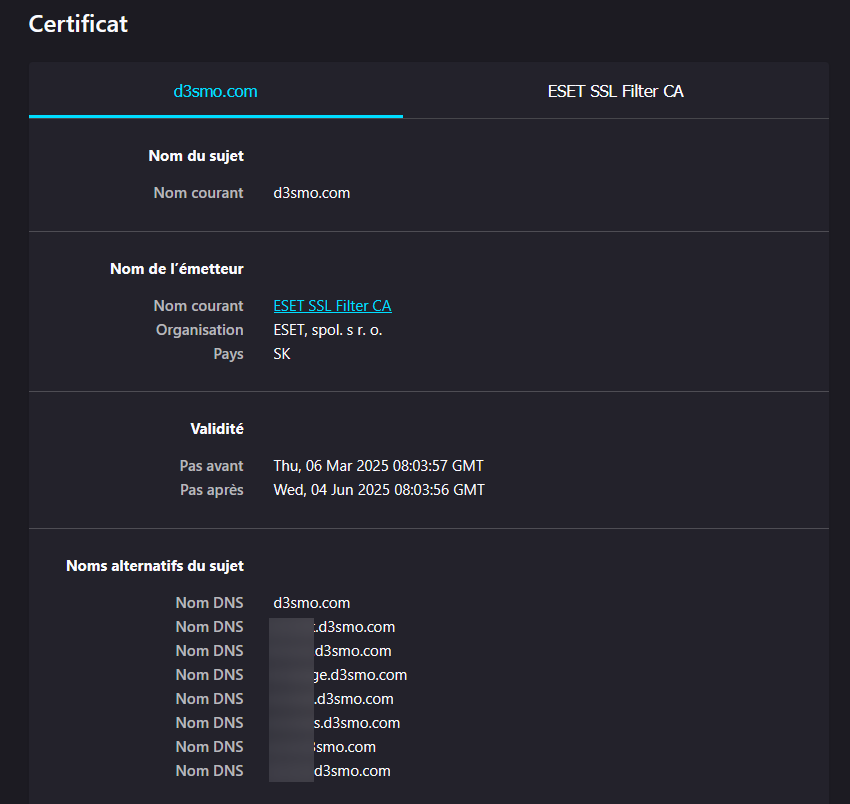
Task: Open the ESET SSL Filter CA tab
Action: (x=615, y=91)
